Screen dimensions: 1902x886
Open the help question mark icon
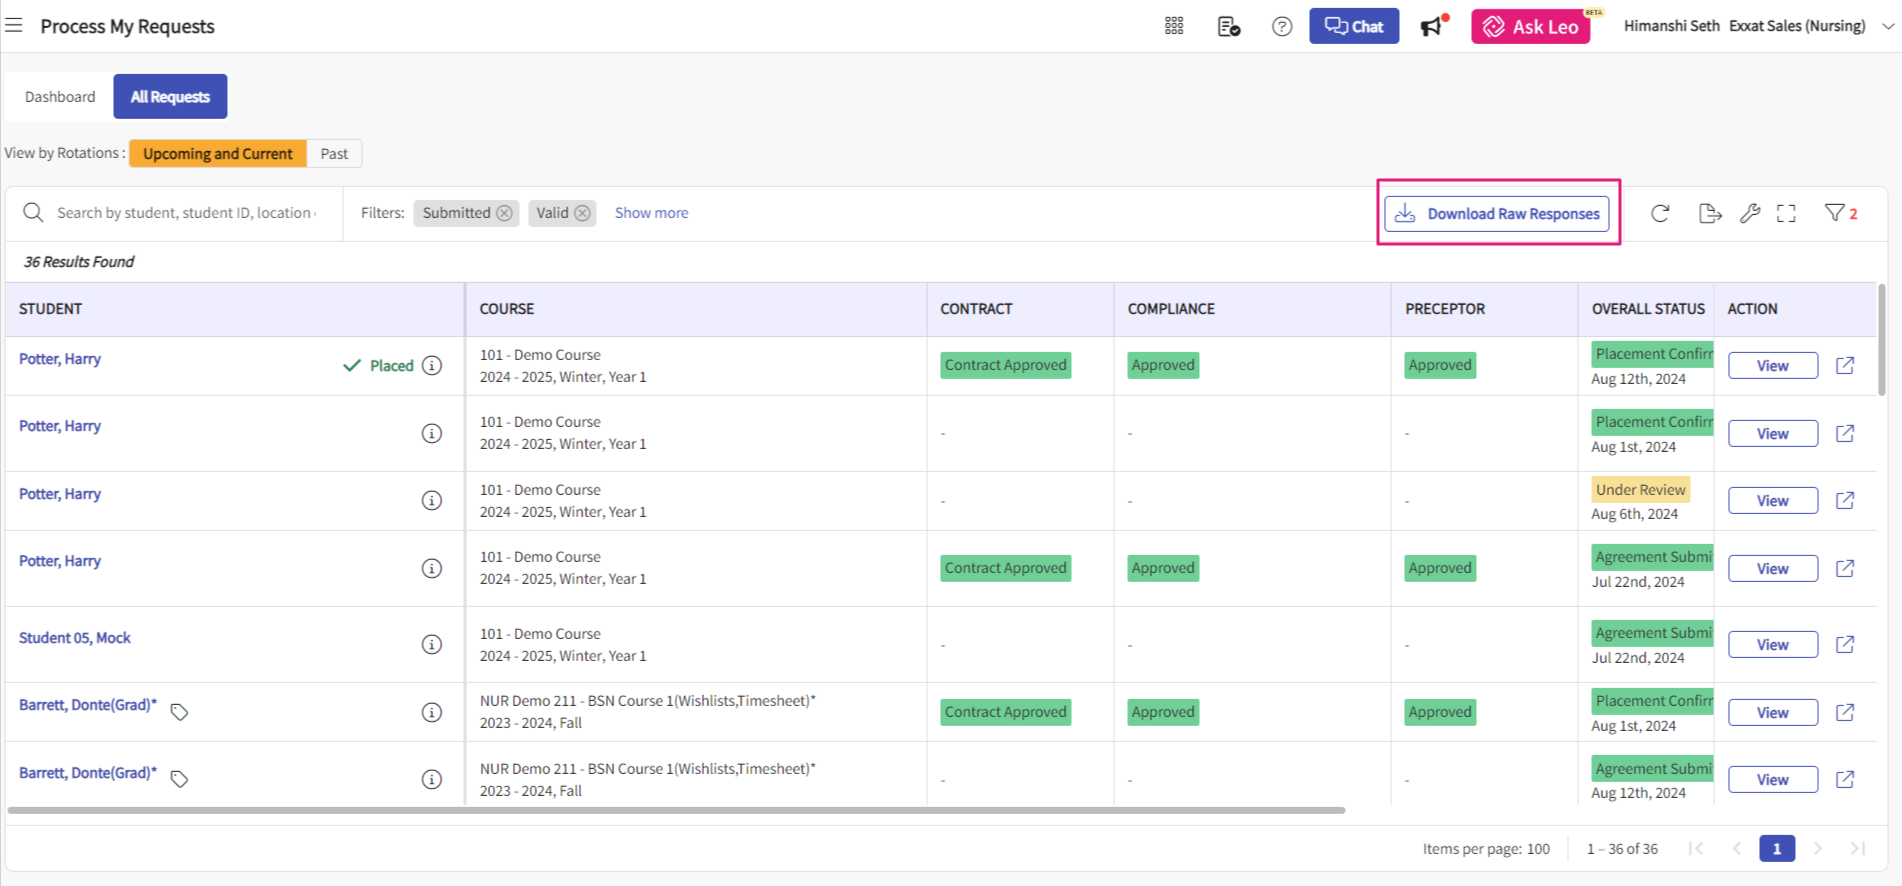pos(1281,27)
